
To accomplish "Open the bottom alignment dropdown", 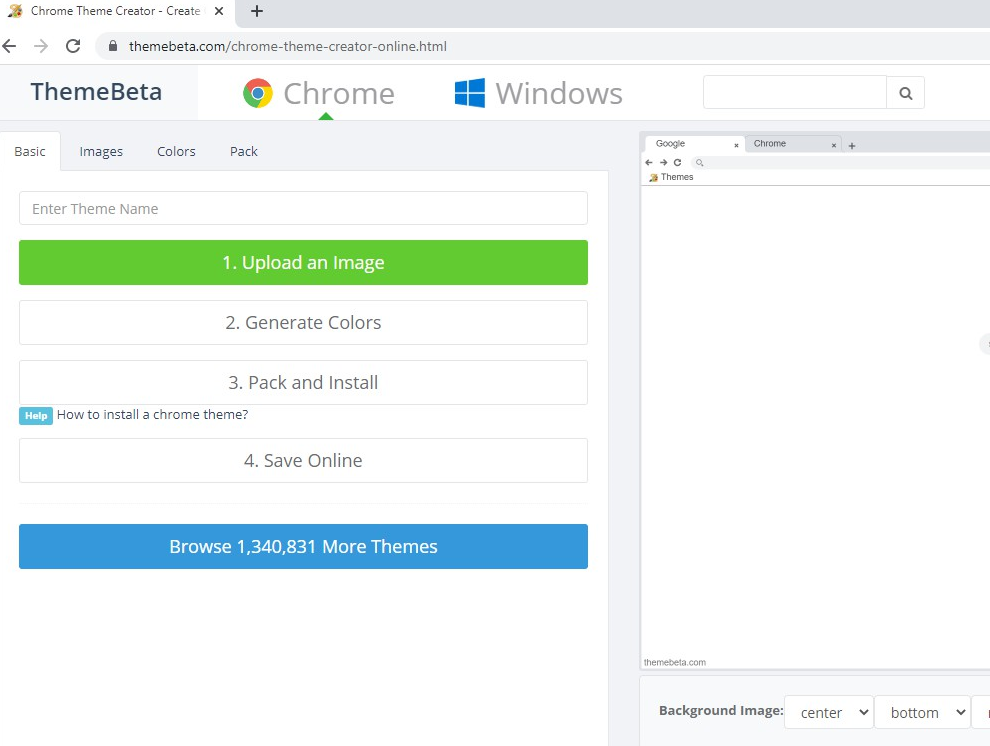I will pos(922,712).
